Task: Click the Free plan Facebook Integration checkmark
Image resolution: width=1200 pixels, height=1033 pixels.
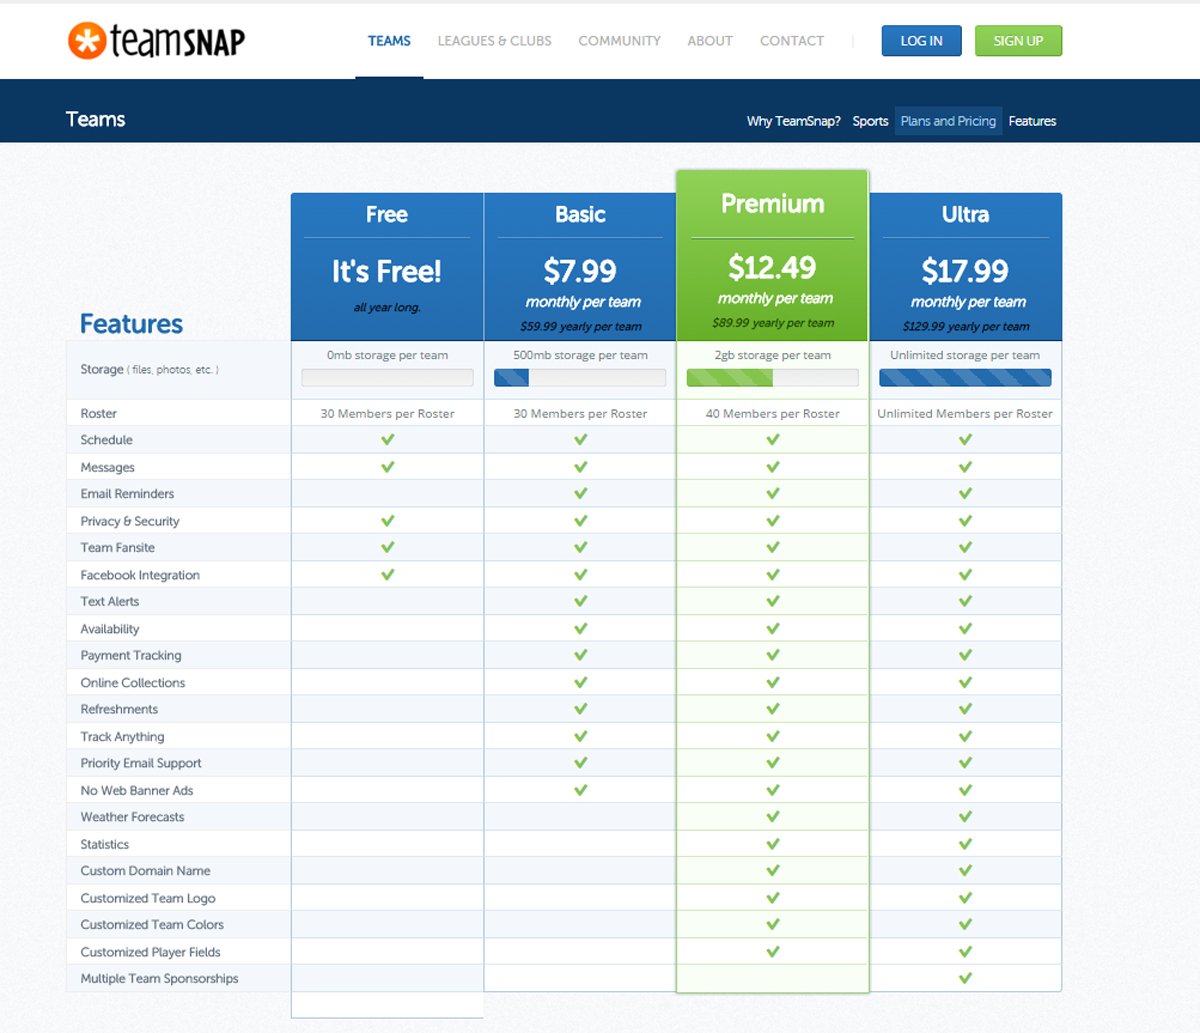Action: (387, 575)
